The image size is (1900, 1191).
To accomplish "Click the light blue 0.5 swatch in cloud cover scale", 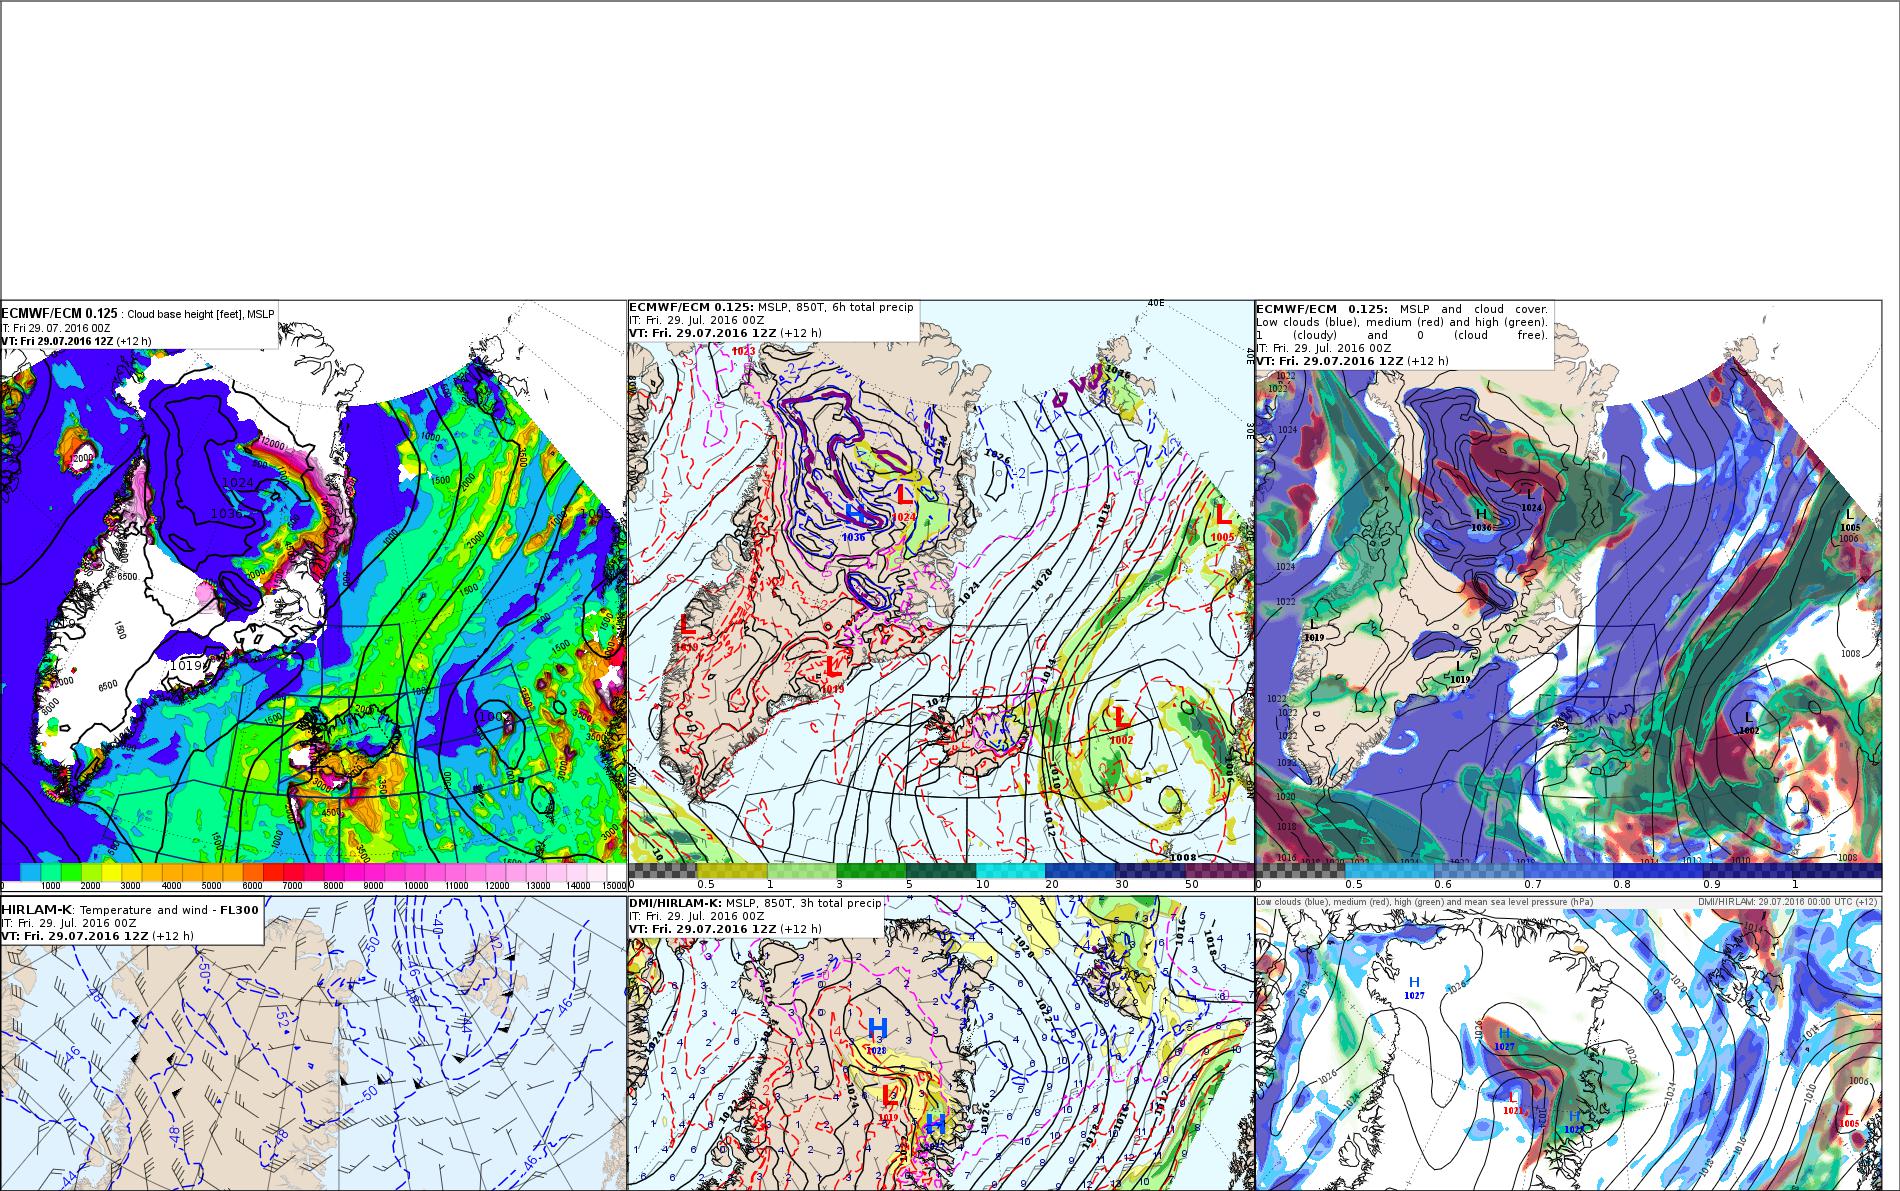I will 1392,871.
